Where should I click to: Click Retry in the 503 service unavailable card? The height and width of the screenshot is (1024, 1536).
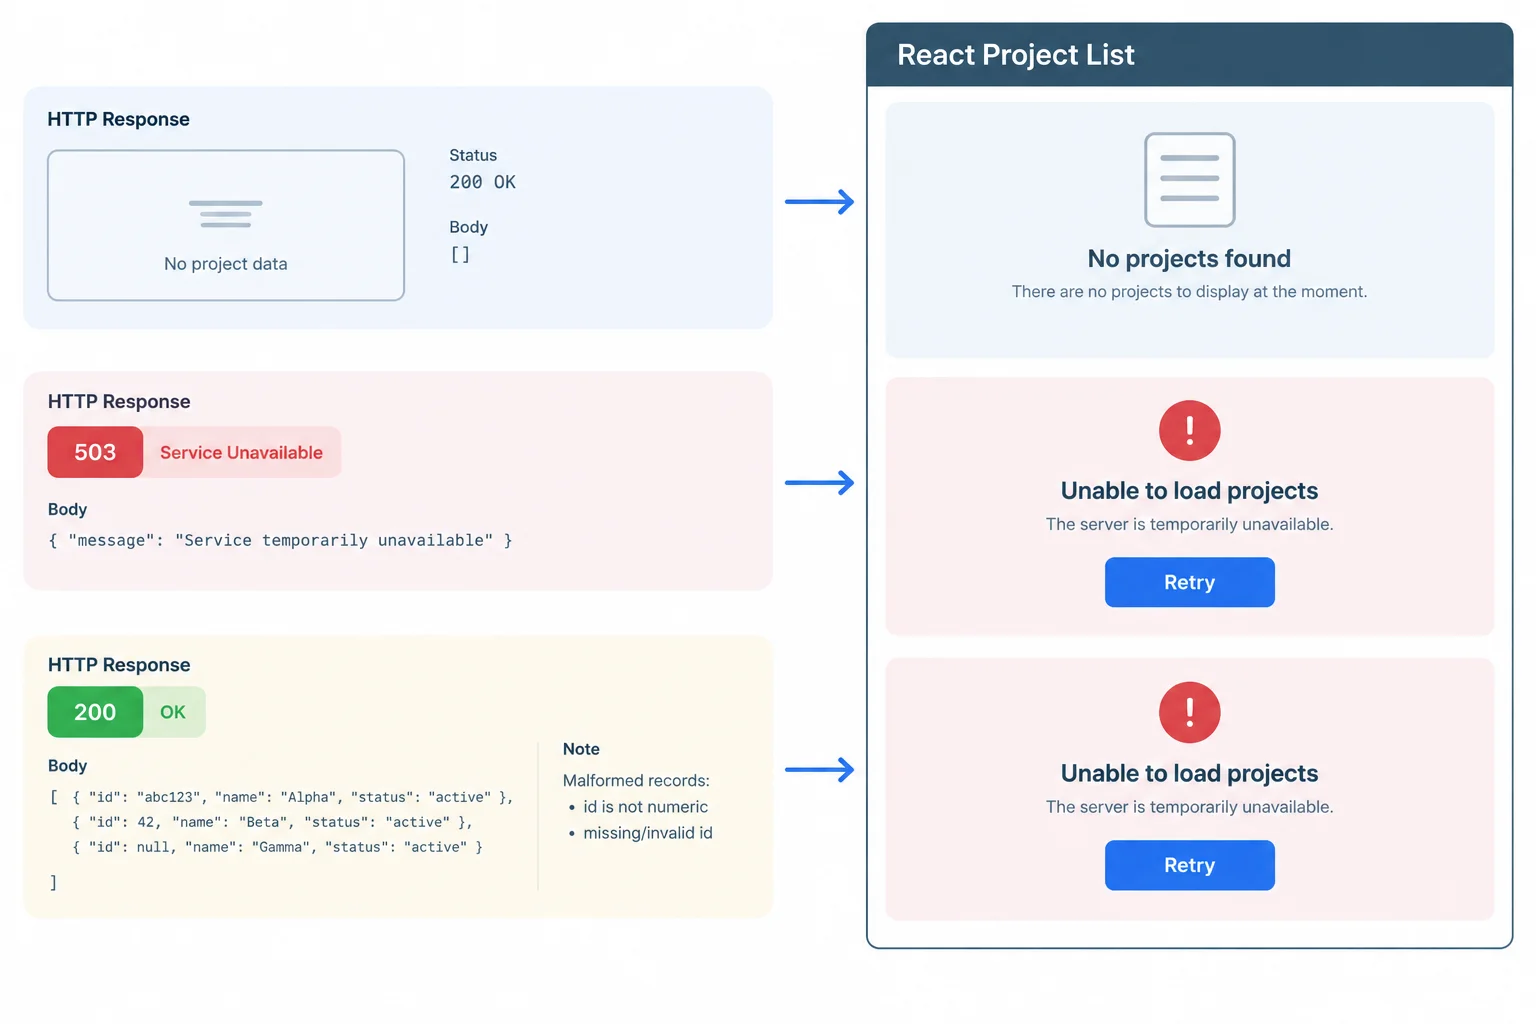1189,582
